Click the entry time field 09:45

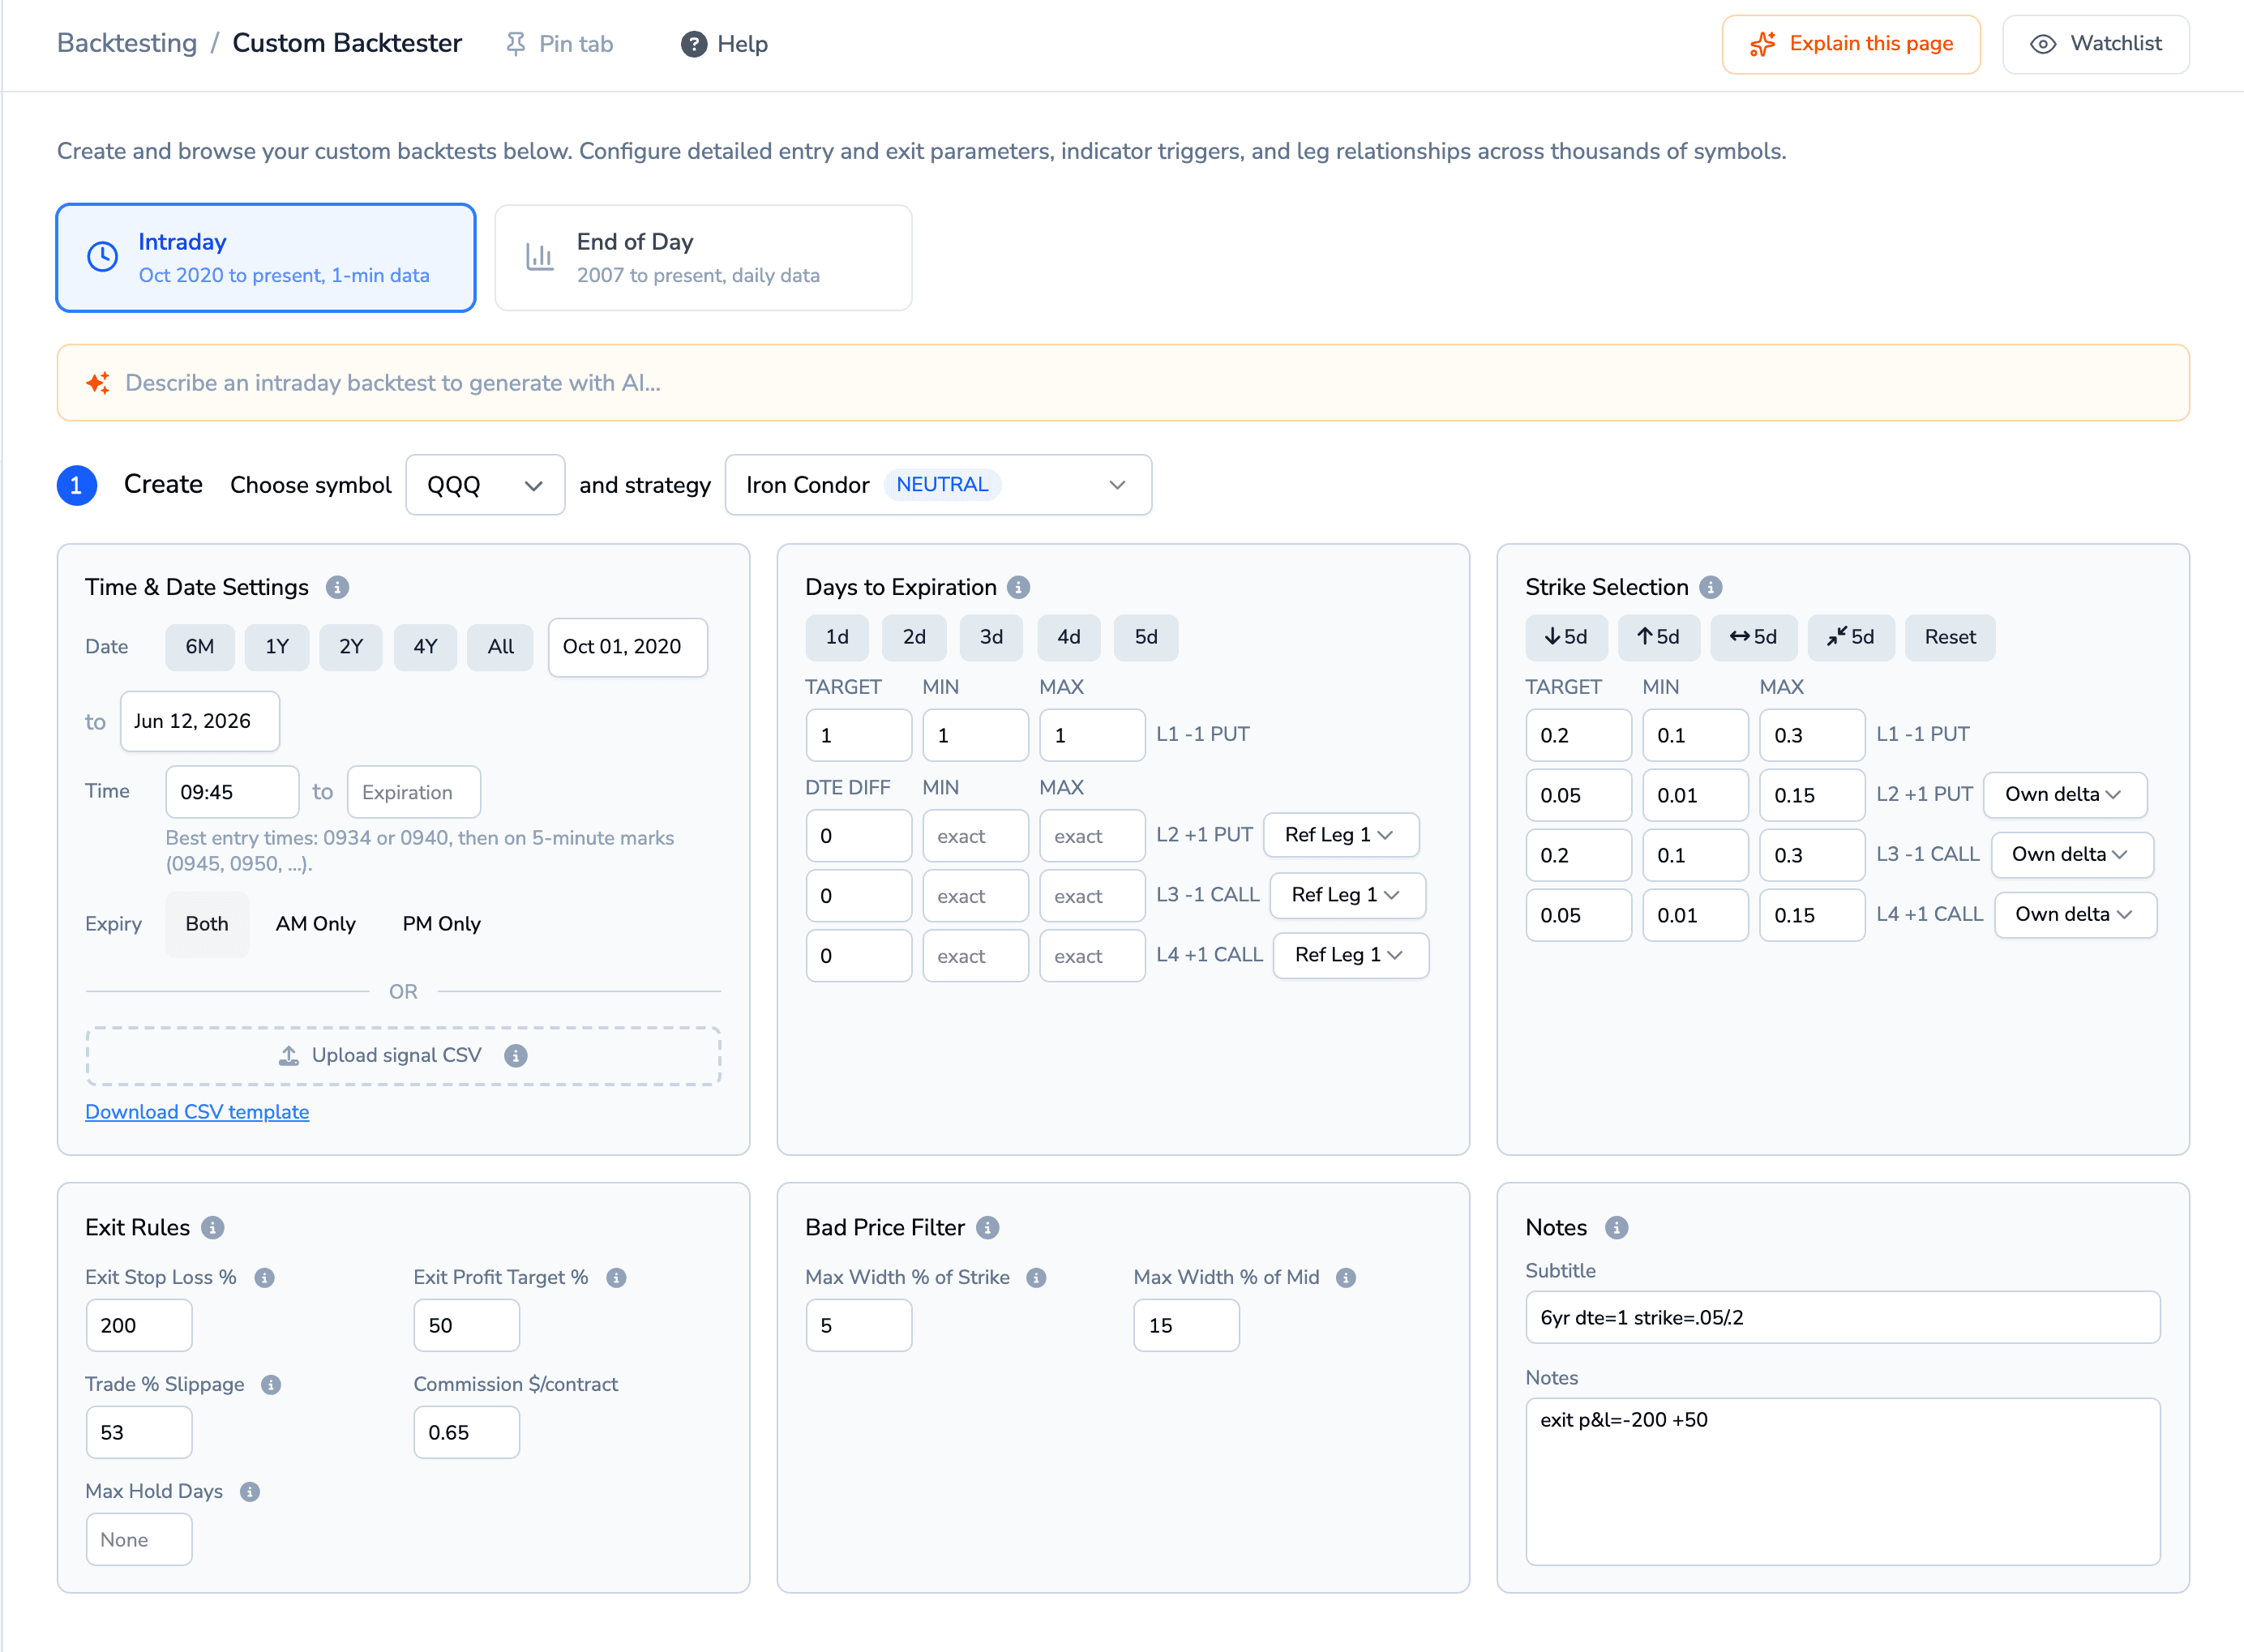232,793
